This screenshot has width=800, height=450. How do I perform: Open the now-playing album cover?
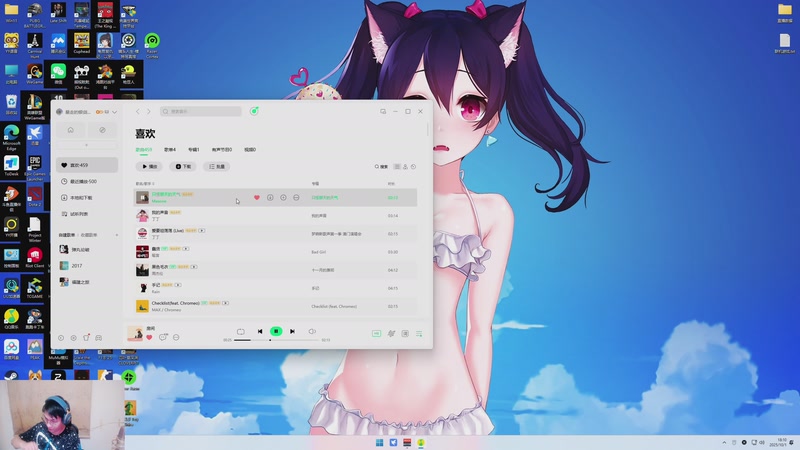pos(135,333)
